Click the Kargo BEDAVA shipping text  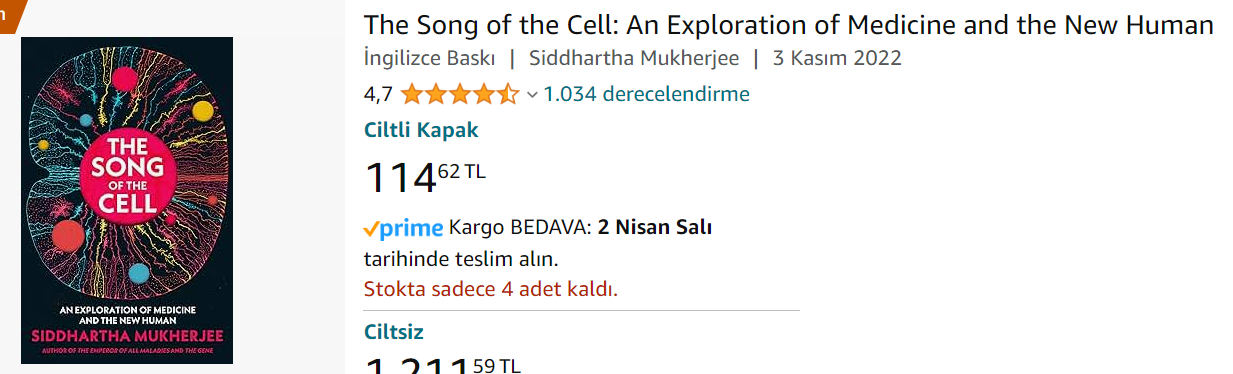[x=520, y=227]
